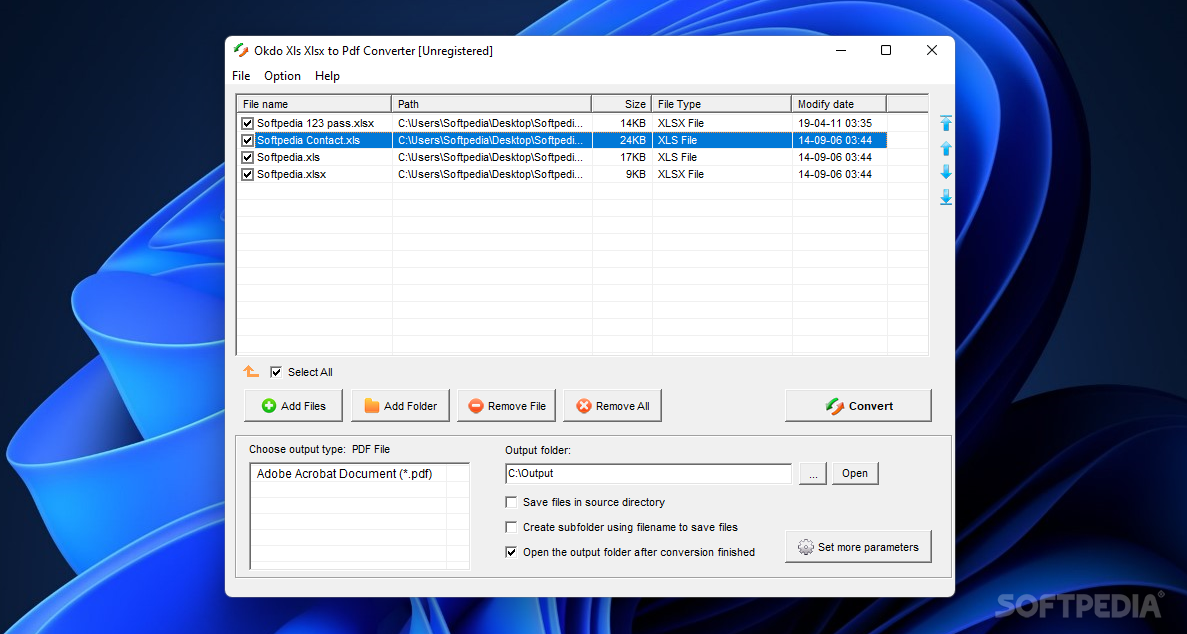The width and height of the screenshot is (1187, 634).
Task: Click the 9KB size cell
Action: pyautogui.click(x=622, y=174)
